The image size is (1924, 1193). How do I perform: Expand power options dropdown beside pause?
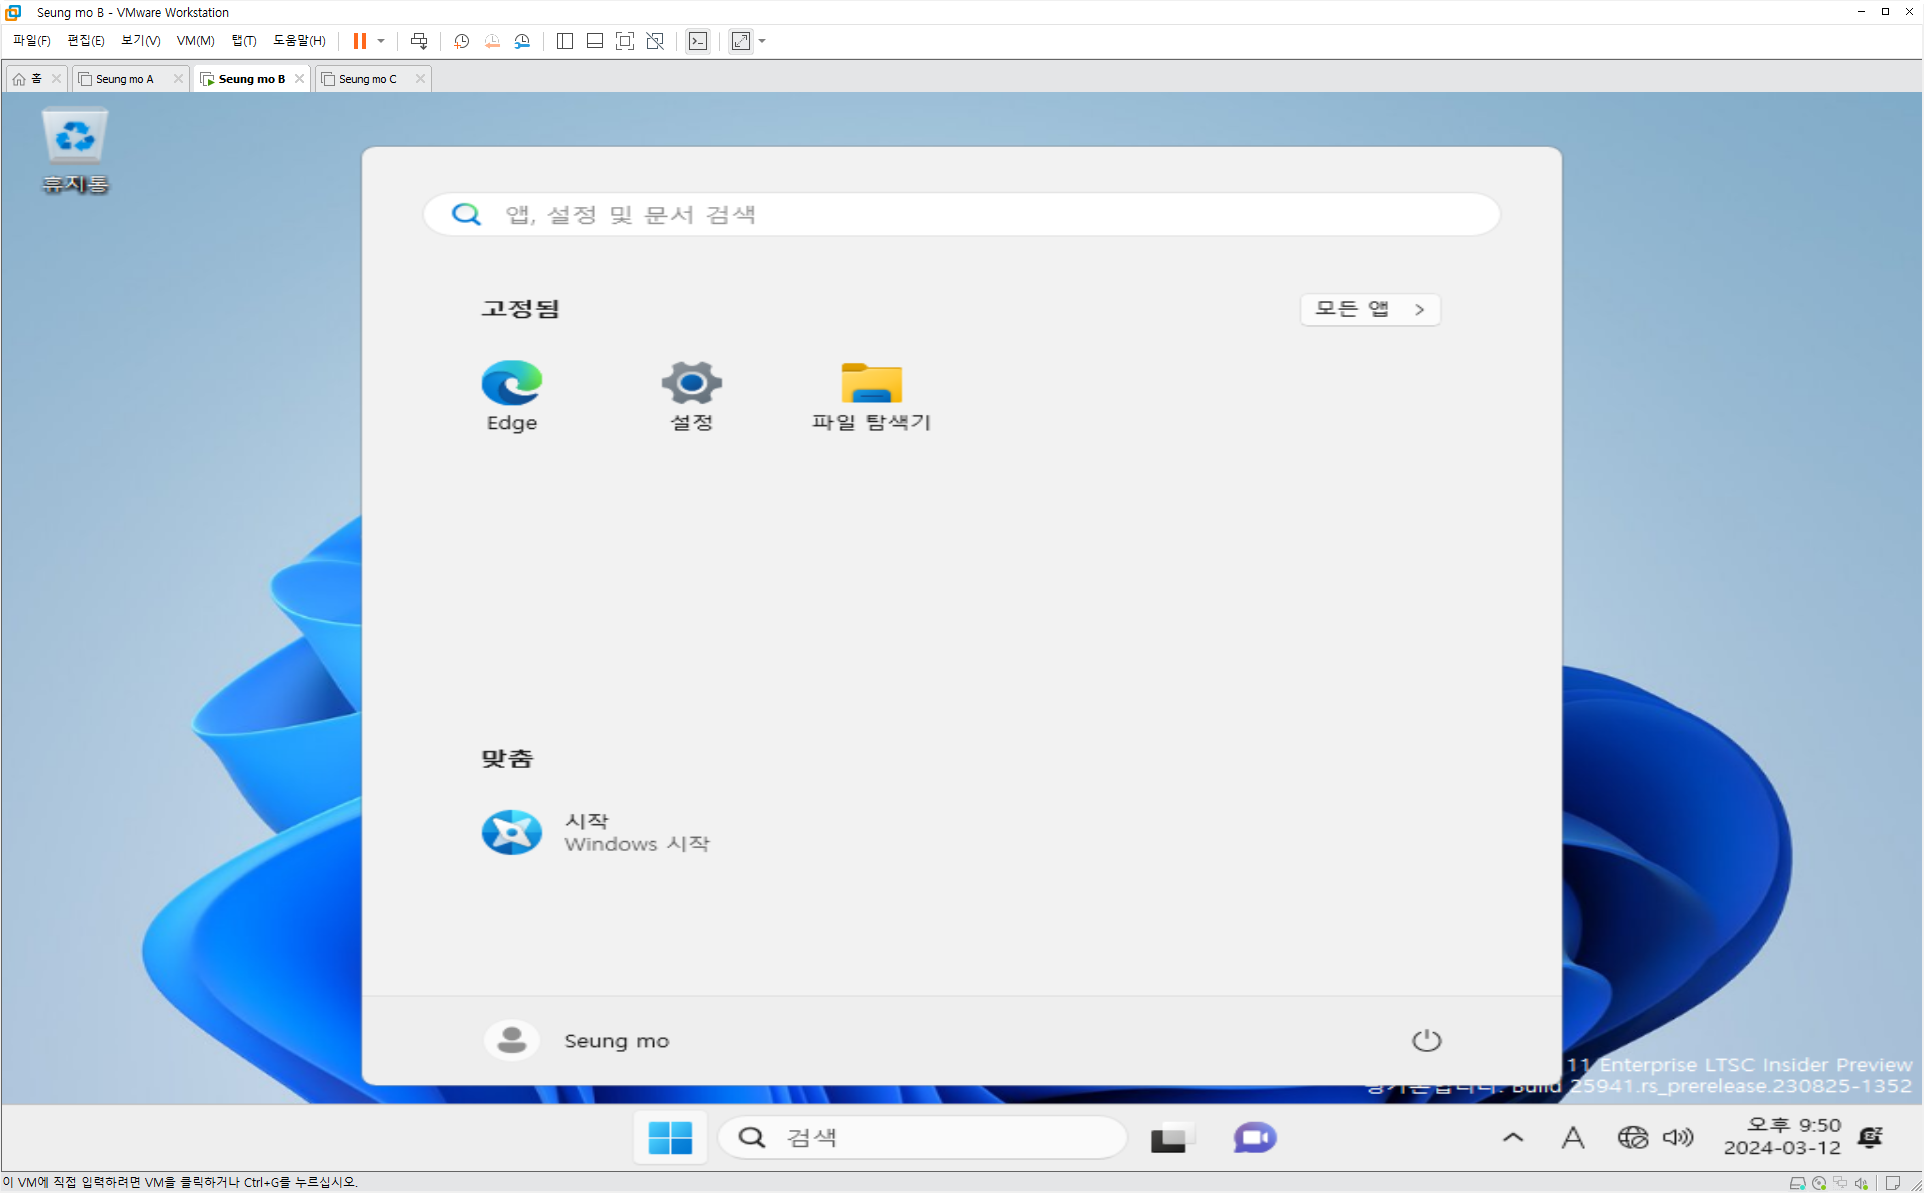[x=381, y=41]
